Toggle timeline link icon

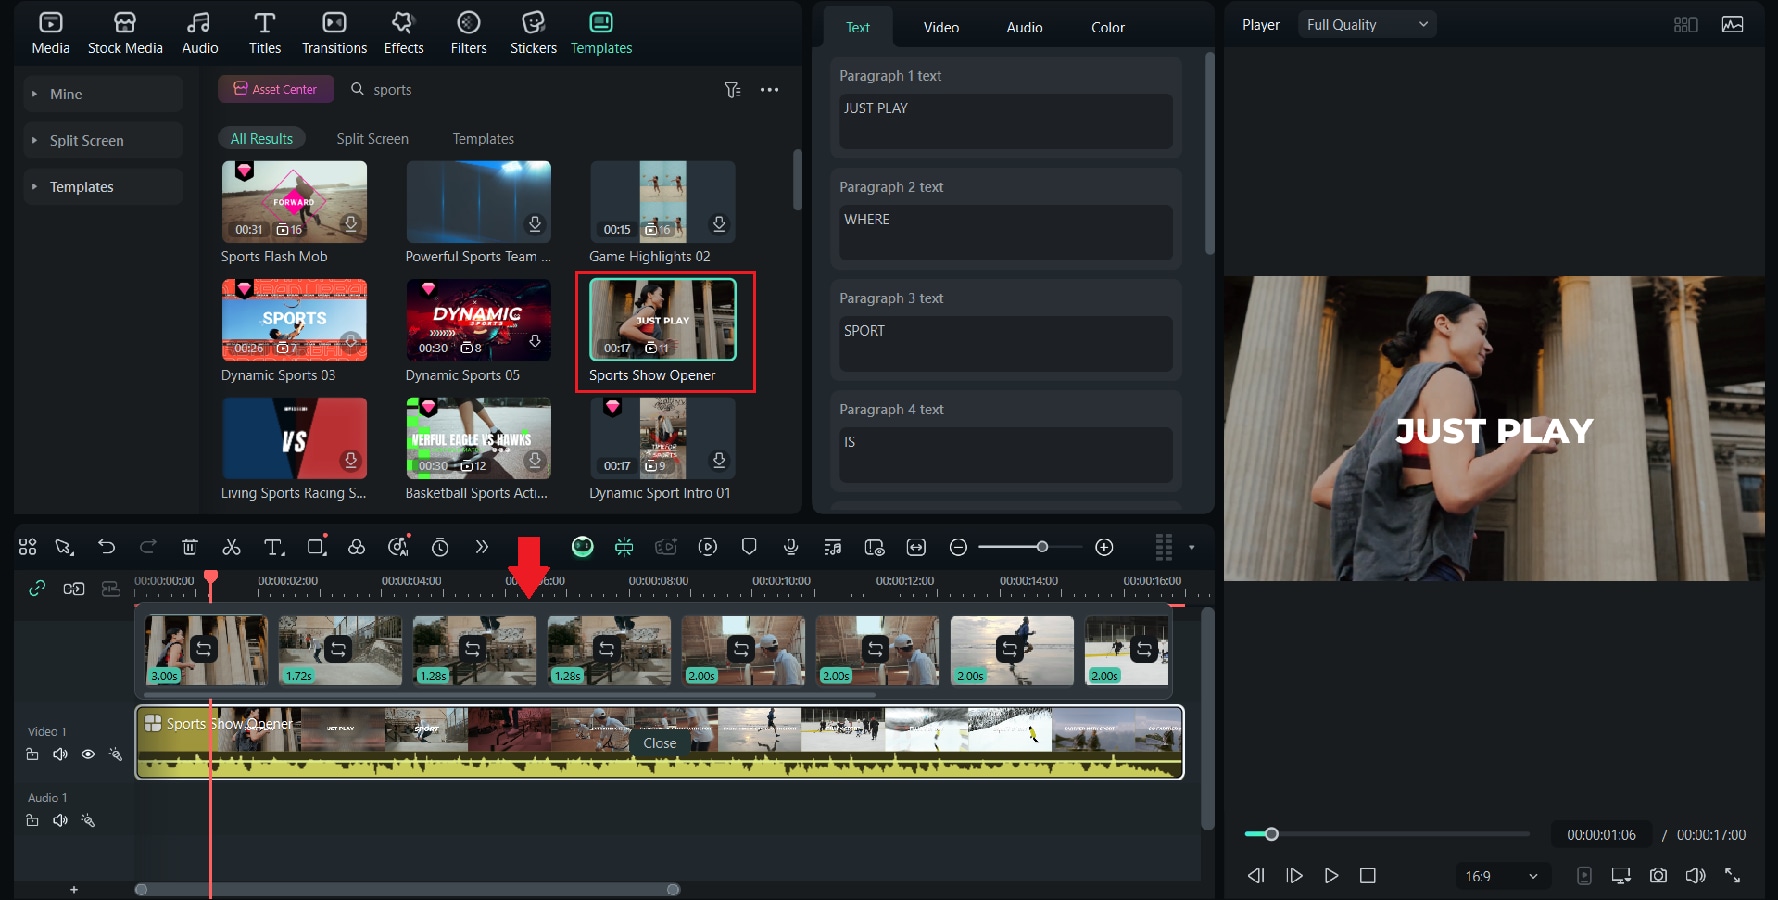click(x=37, y=588)
